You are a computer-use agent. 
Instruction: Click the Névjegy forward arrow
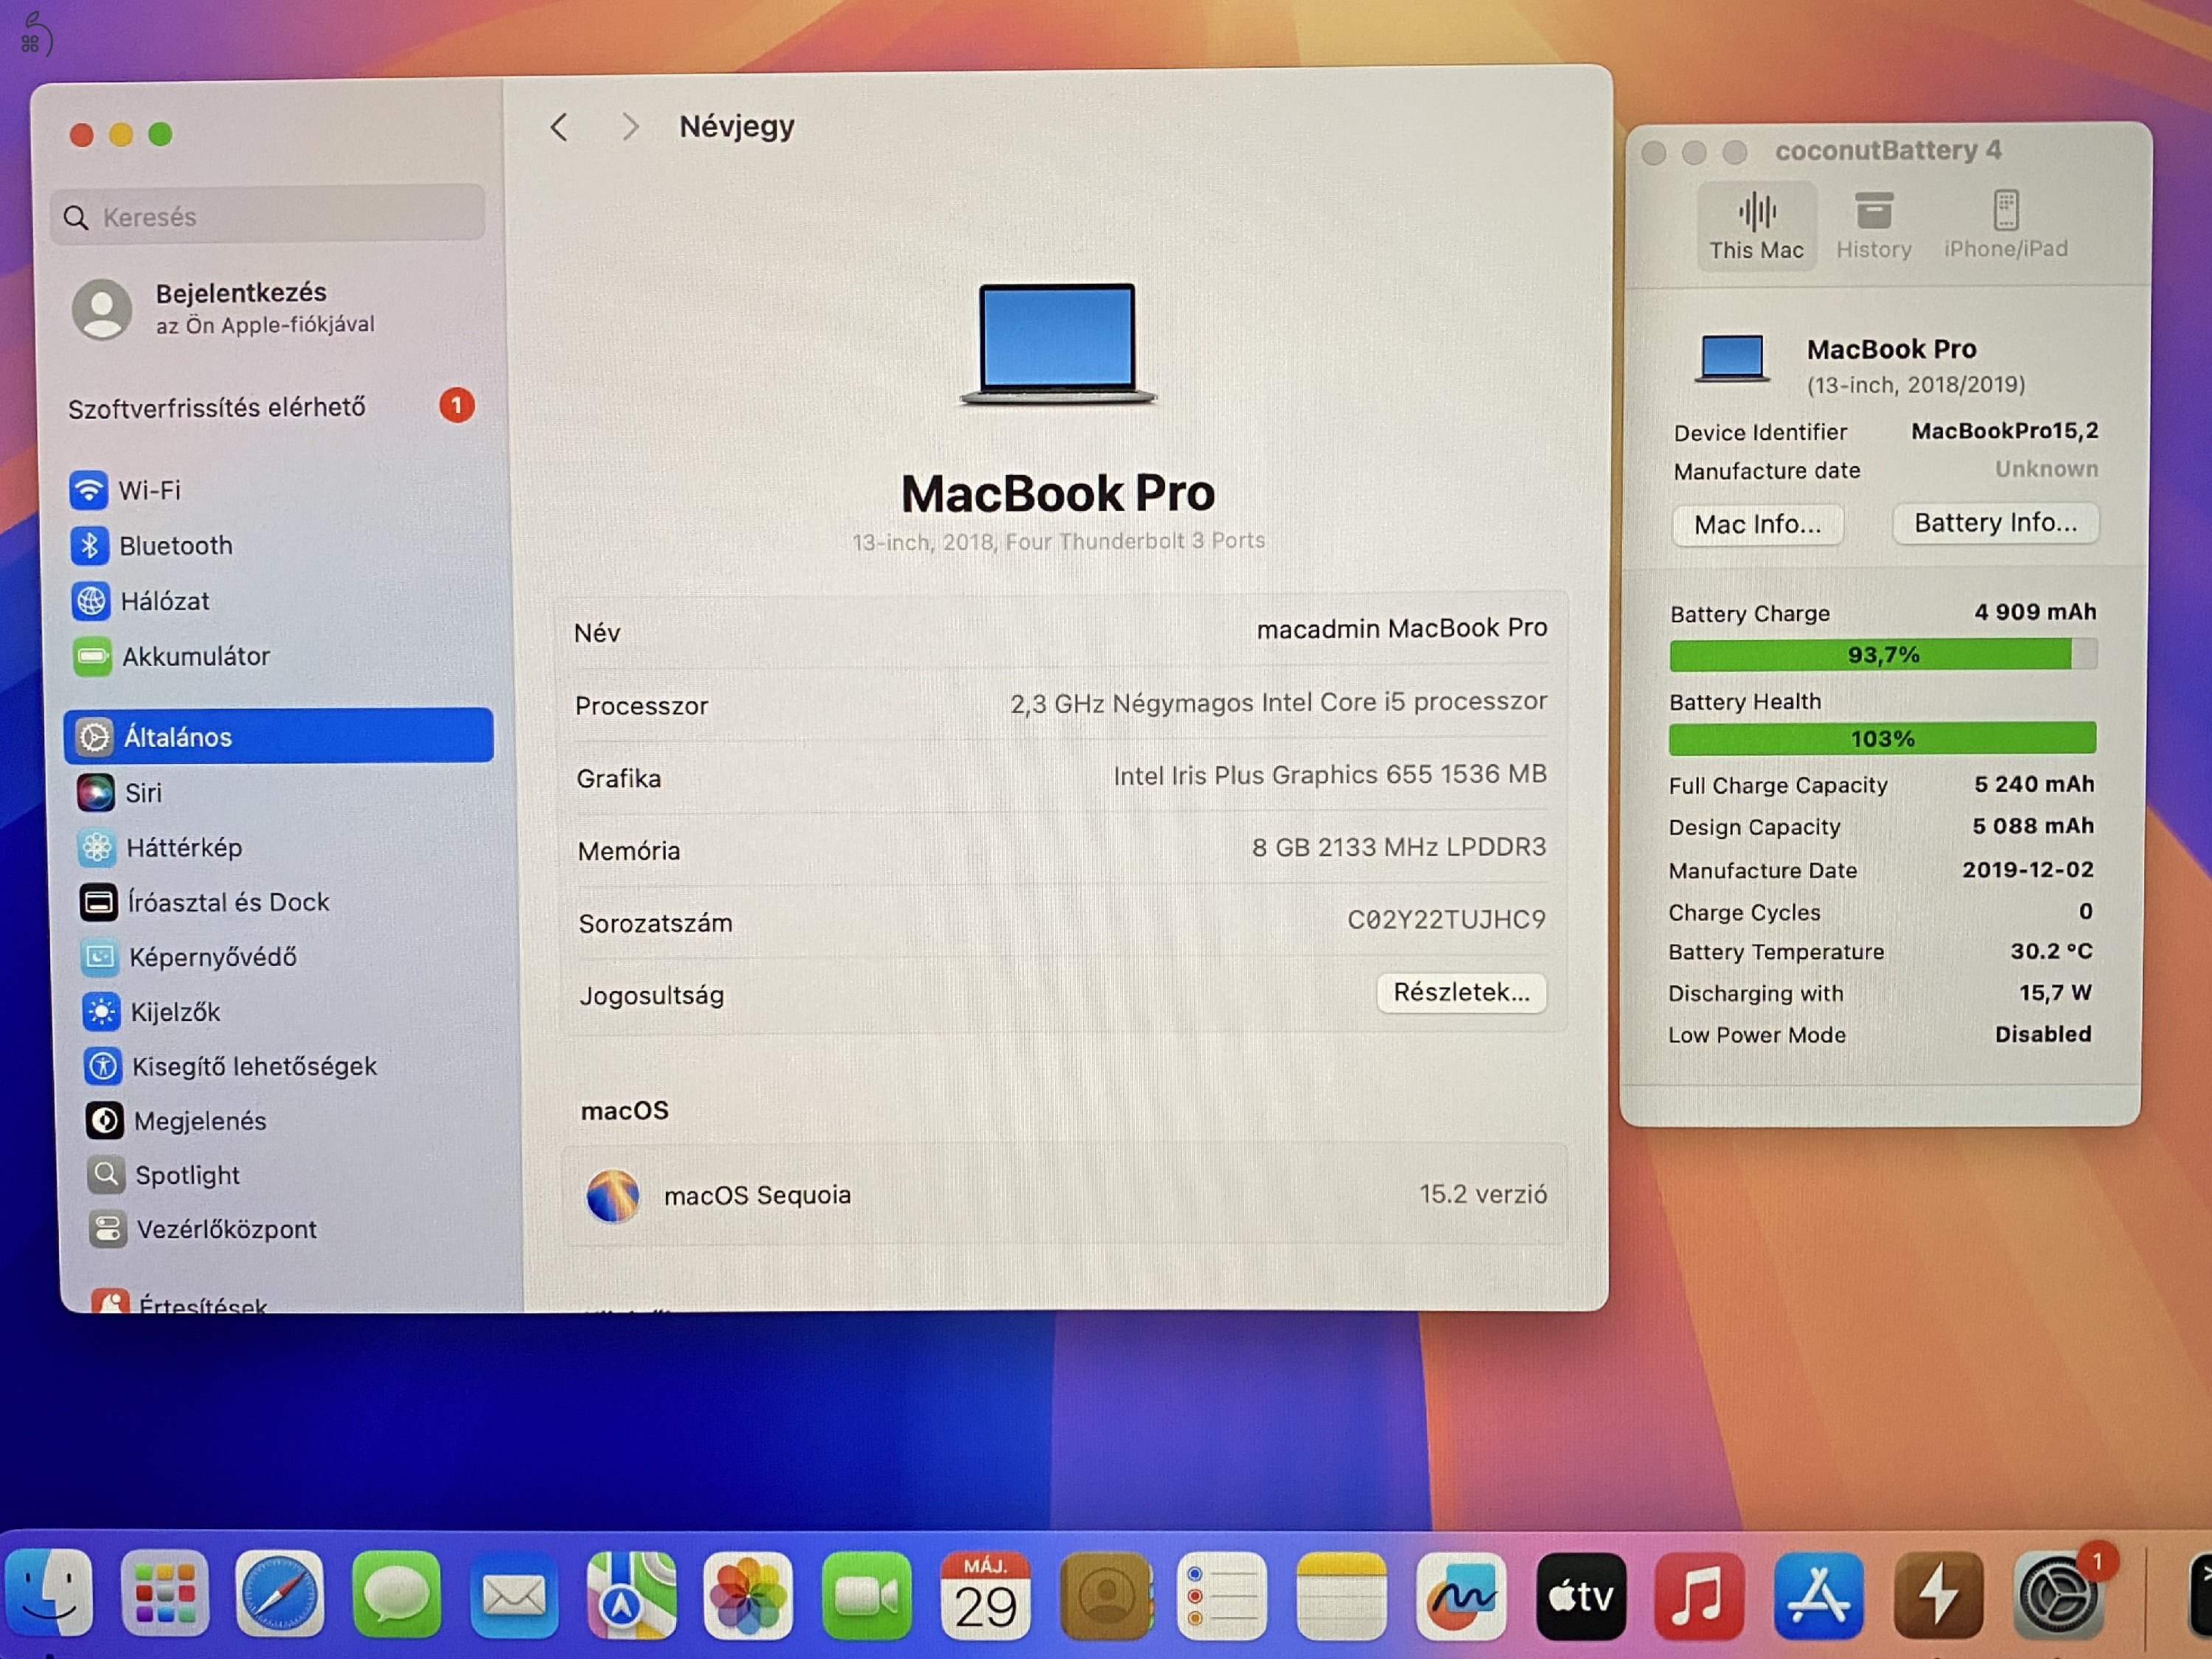(x=629, y=127)
